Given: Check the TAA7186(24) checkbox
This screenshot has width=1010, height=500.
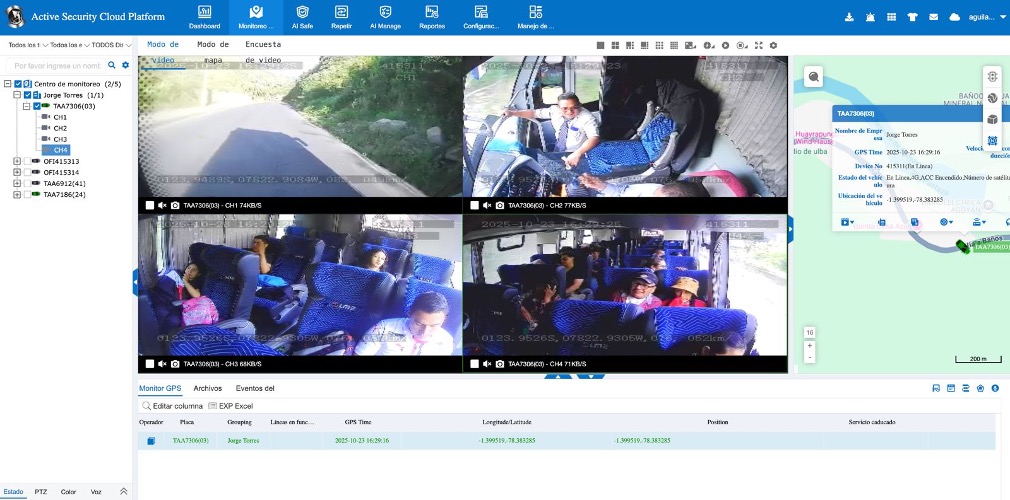Looking at the screenshot, I should click(x=27, y=194).
